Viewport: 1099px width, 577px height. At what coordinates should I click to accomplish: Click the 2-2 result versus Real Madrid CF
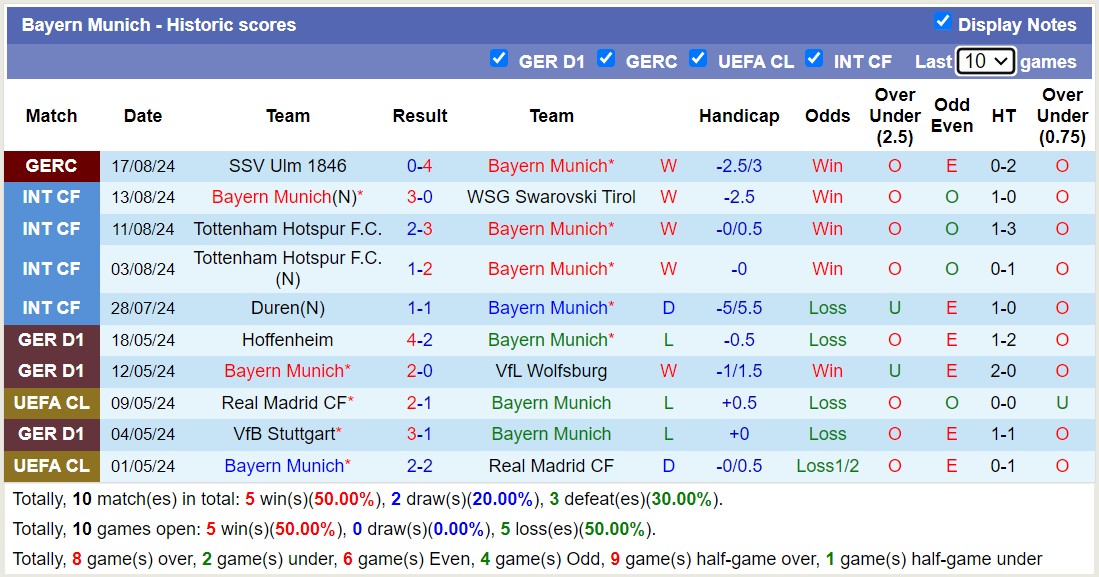coord(420,466)
